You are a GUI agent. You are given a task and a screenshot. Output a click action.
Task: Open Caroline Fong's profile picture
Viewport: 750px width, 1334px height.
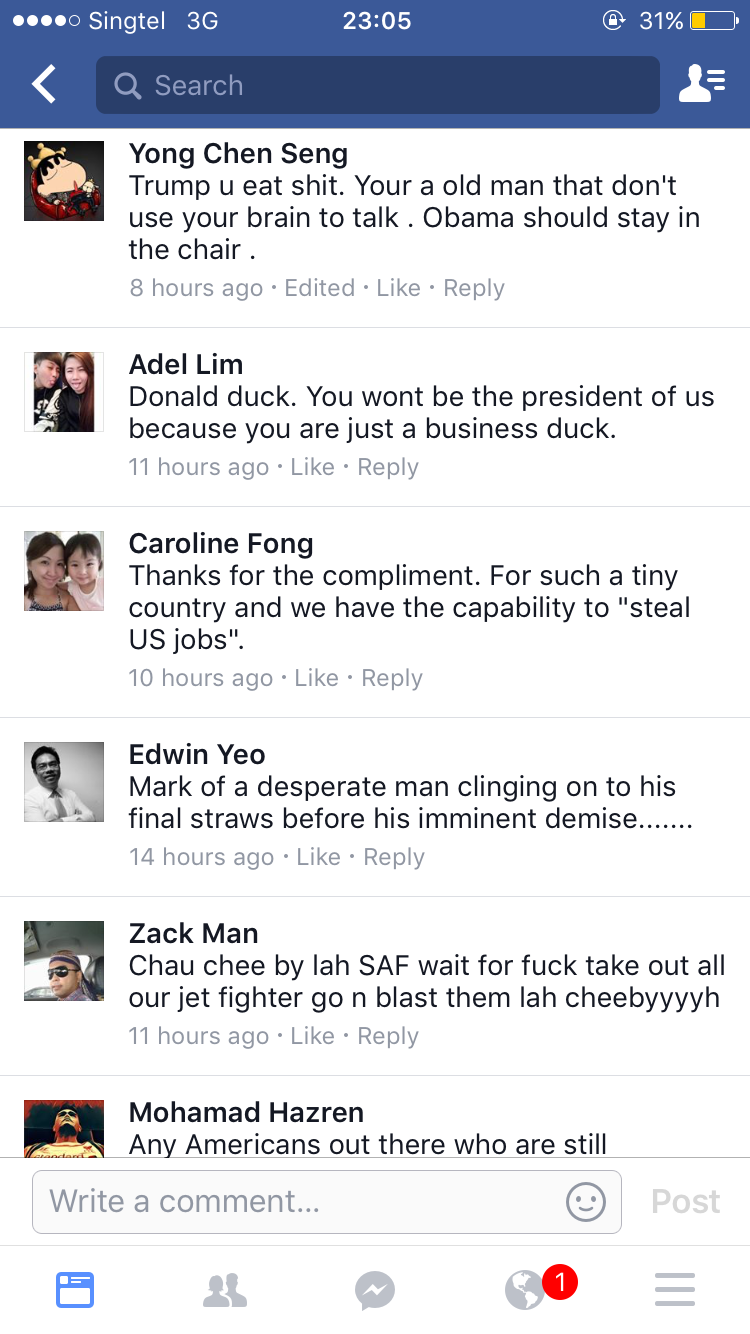64,571
